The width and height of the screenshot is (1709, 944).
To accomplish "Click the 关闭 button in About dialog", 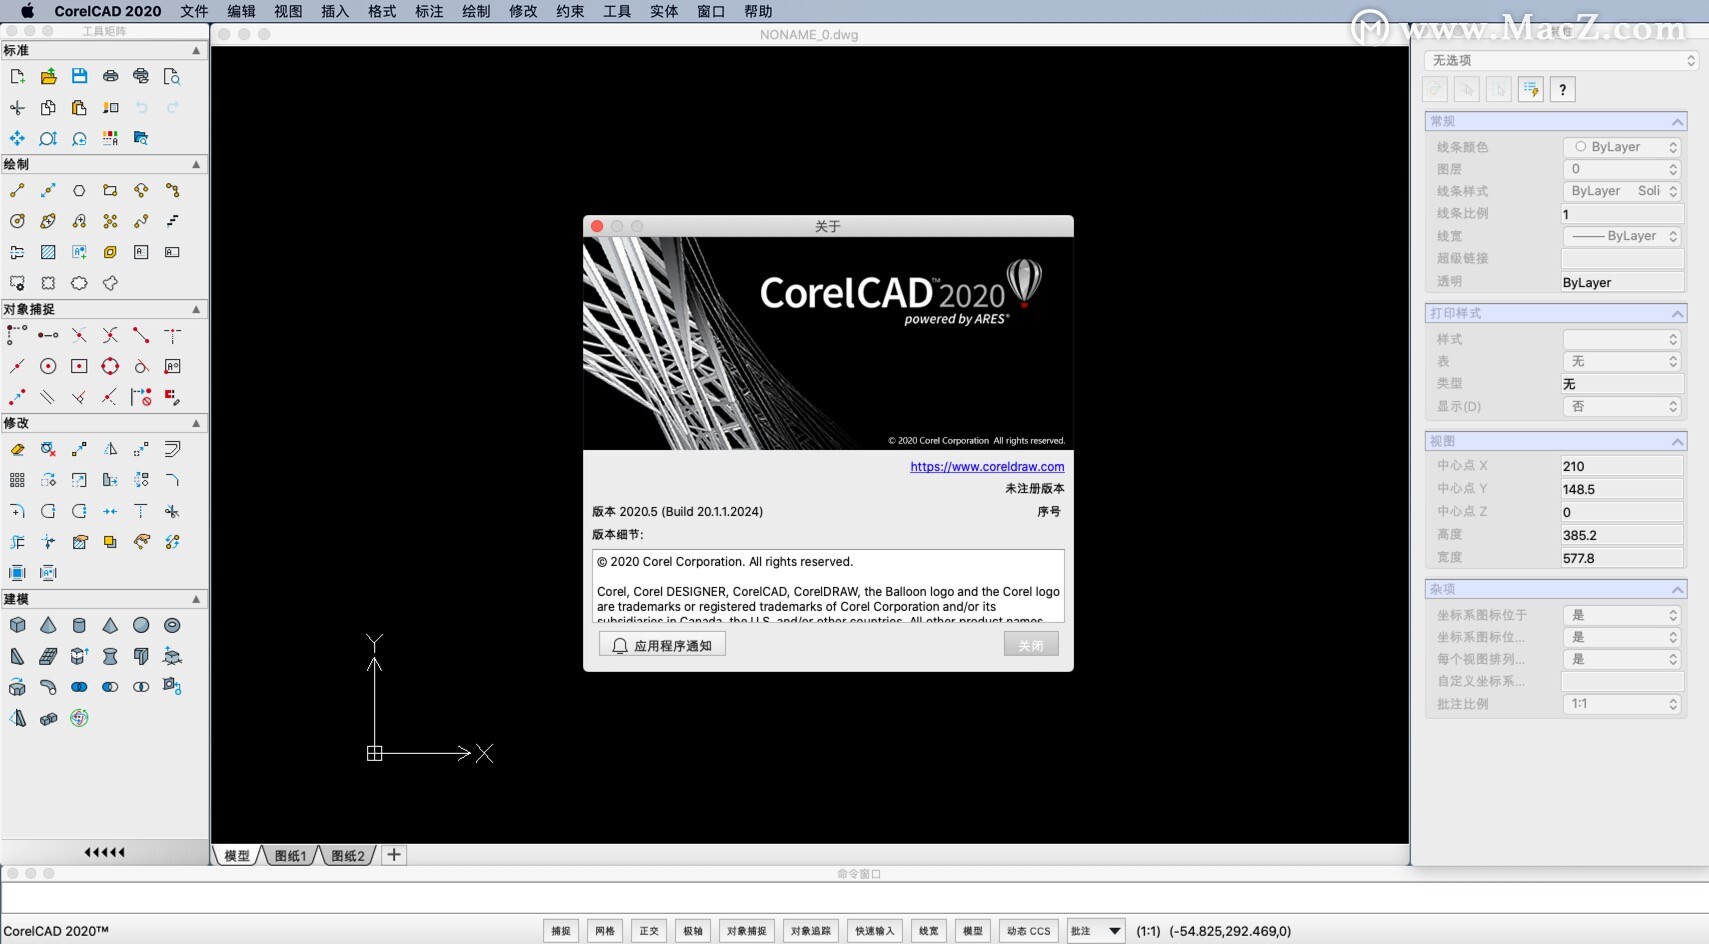I will click(1031, 645).
